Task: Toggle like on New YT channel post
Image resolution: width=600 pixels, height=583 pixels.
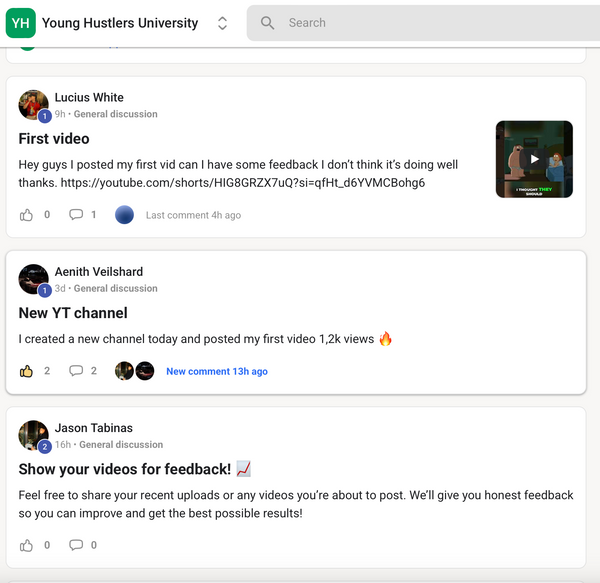Action: tap(27, 371)
